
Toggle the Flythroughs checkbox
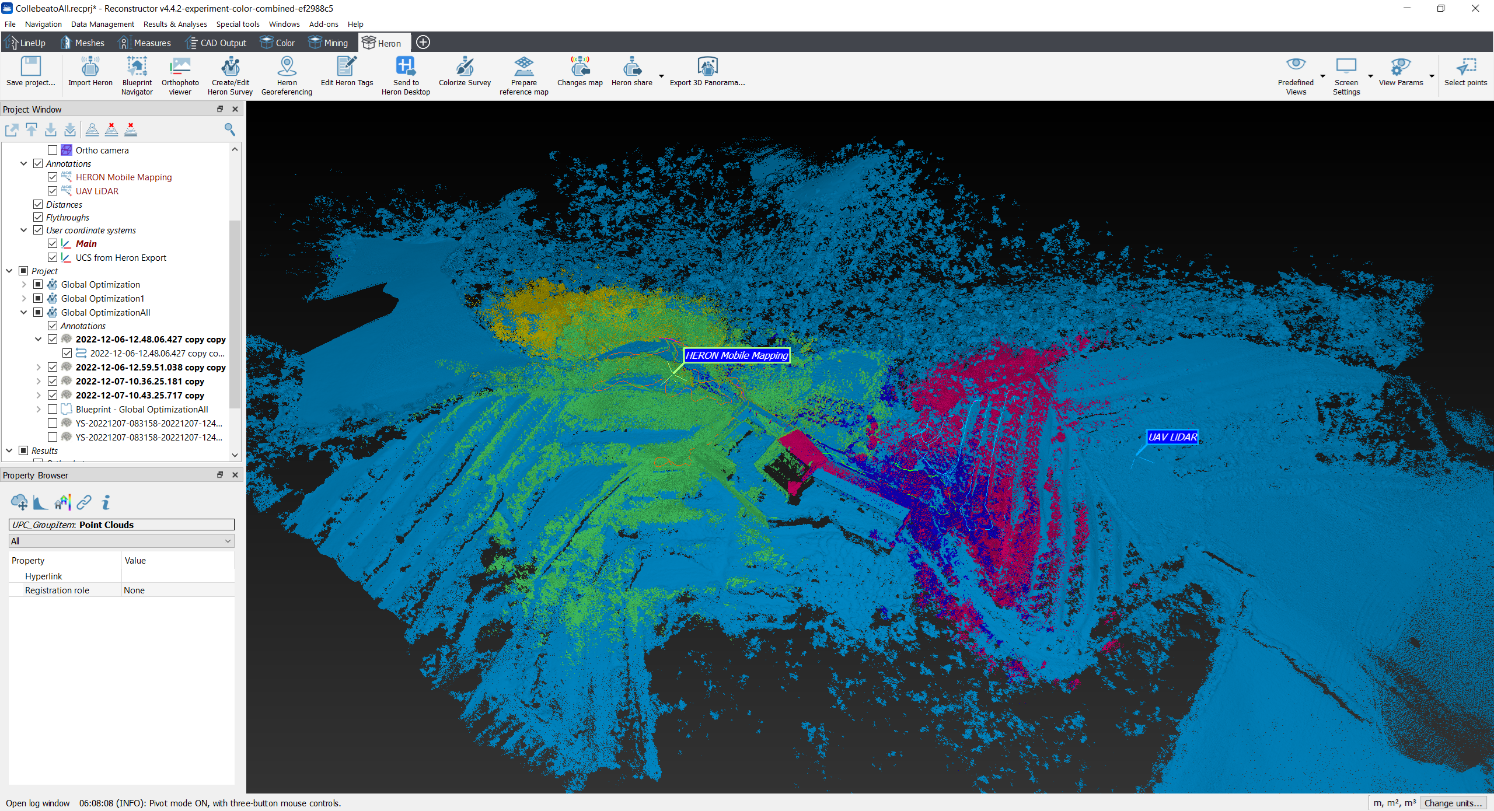(38, 217)
